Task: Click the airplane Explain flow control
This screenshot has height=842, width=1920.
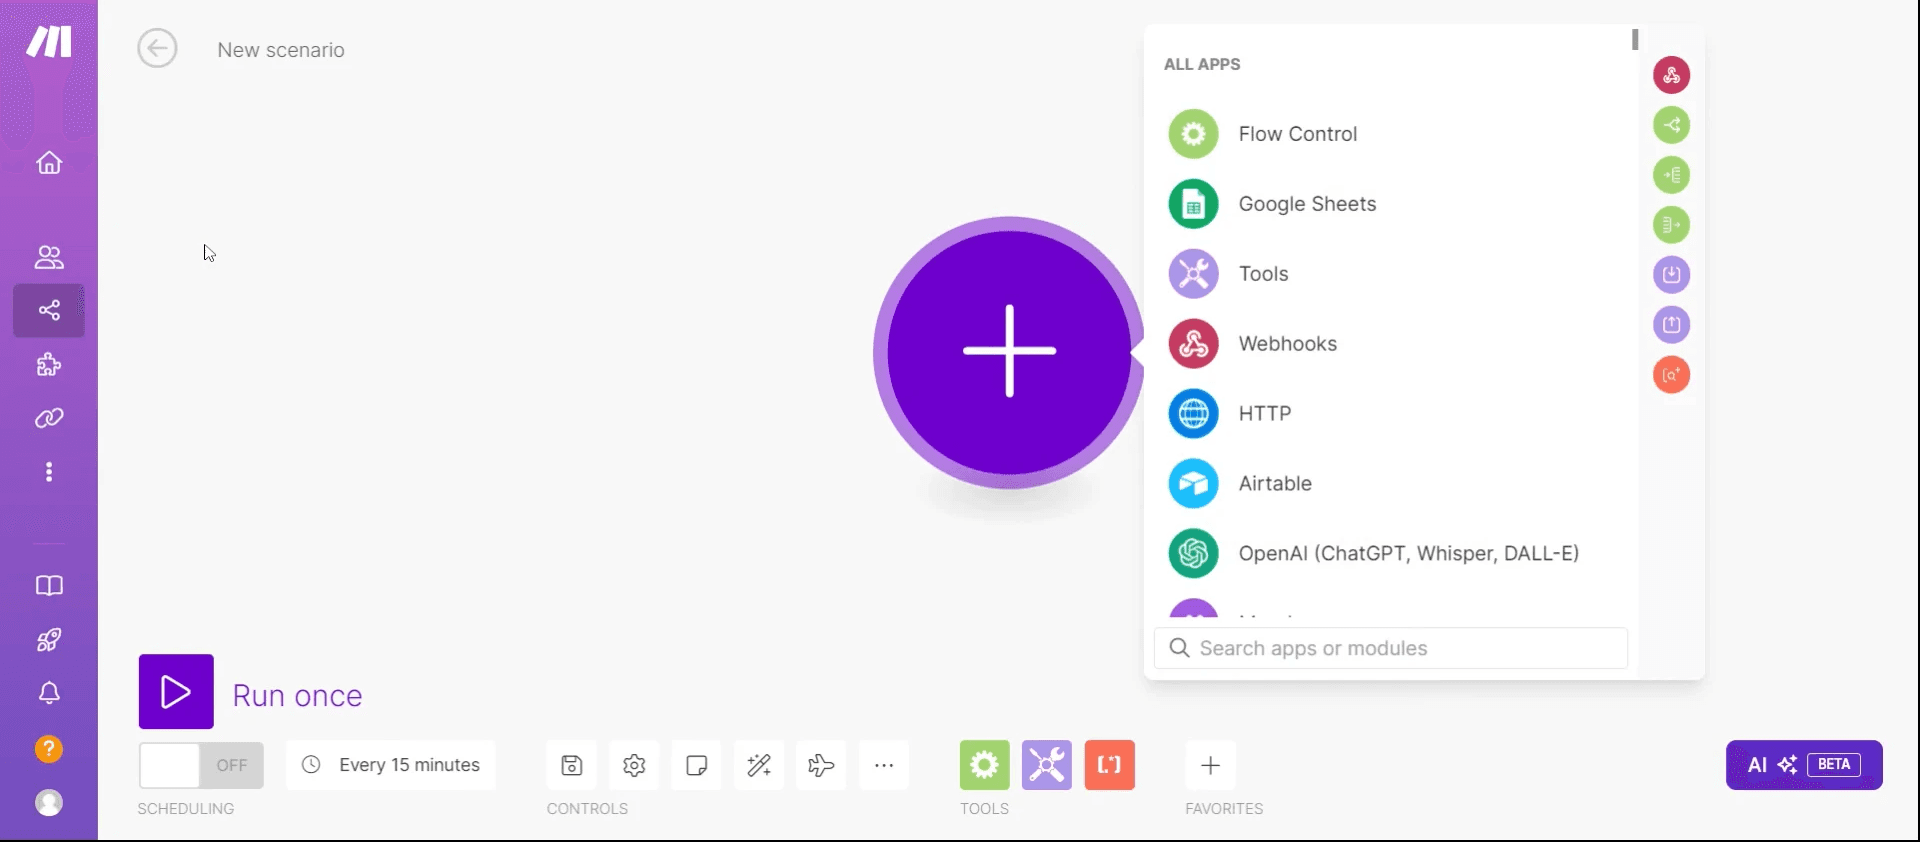Action: click(821, 765)
